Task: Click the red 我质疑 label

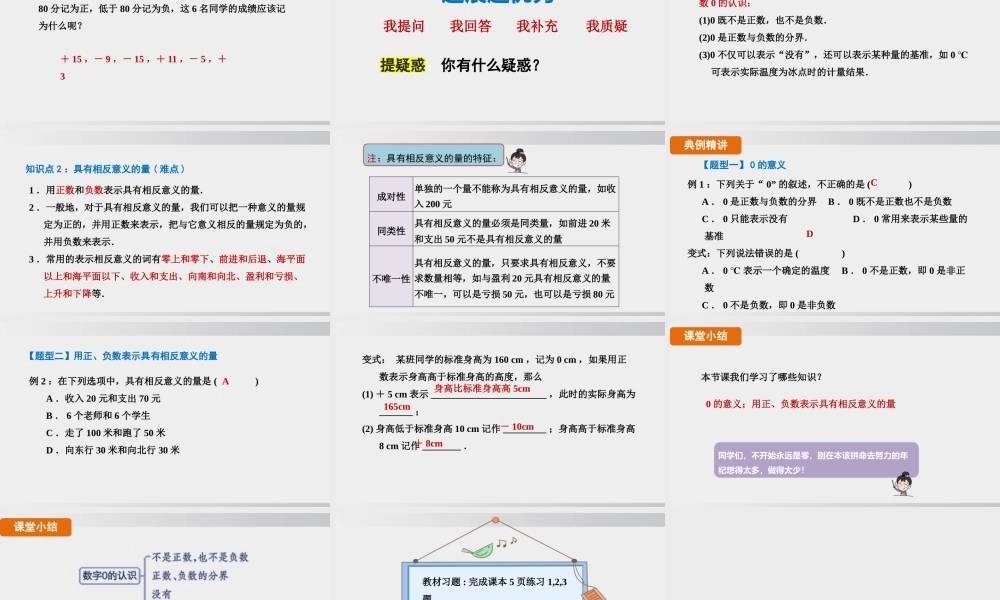Action: 607,26
